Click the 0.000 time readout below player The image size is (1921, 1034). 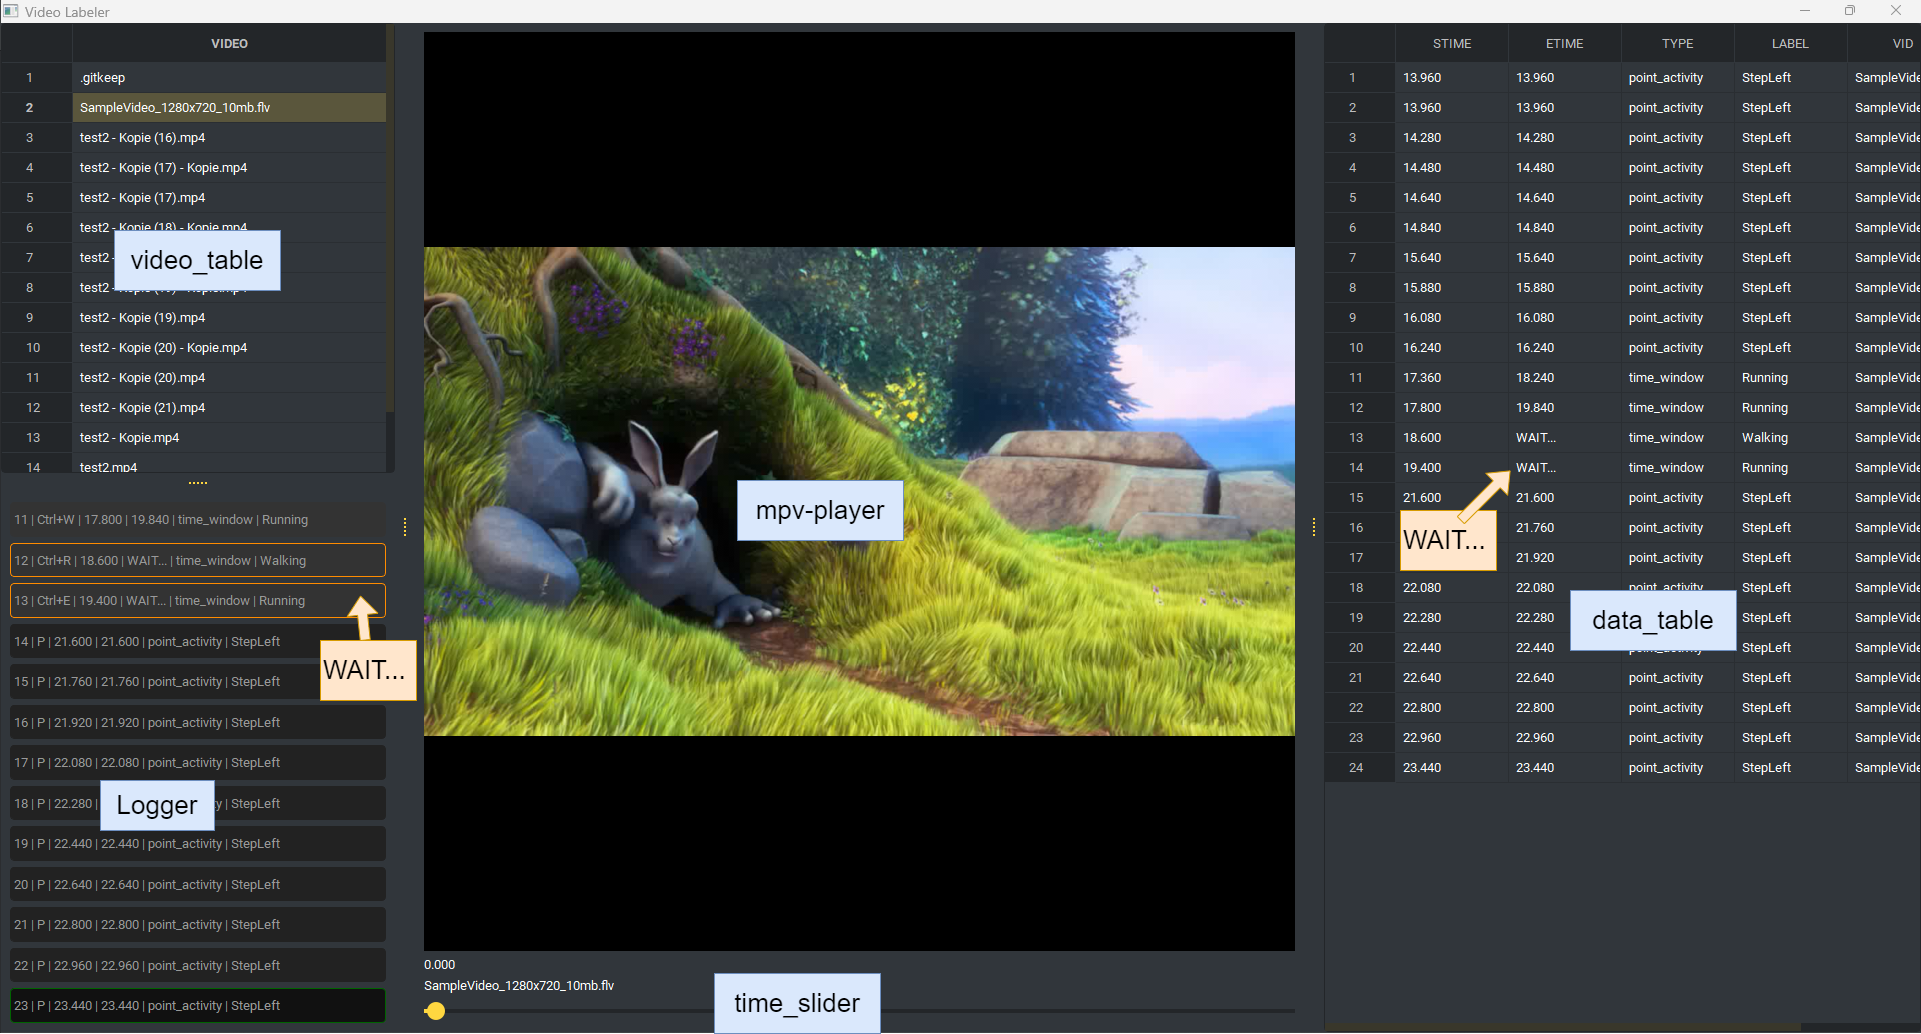point(439,965)
